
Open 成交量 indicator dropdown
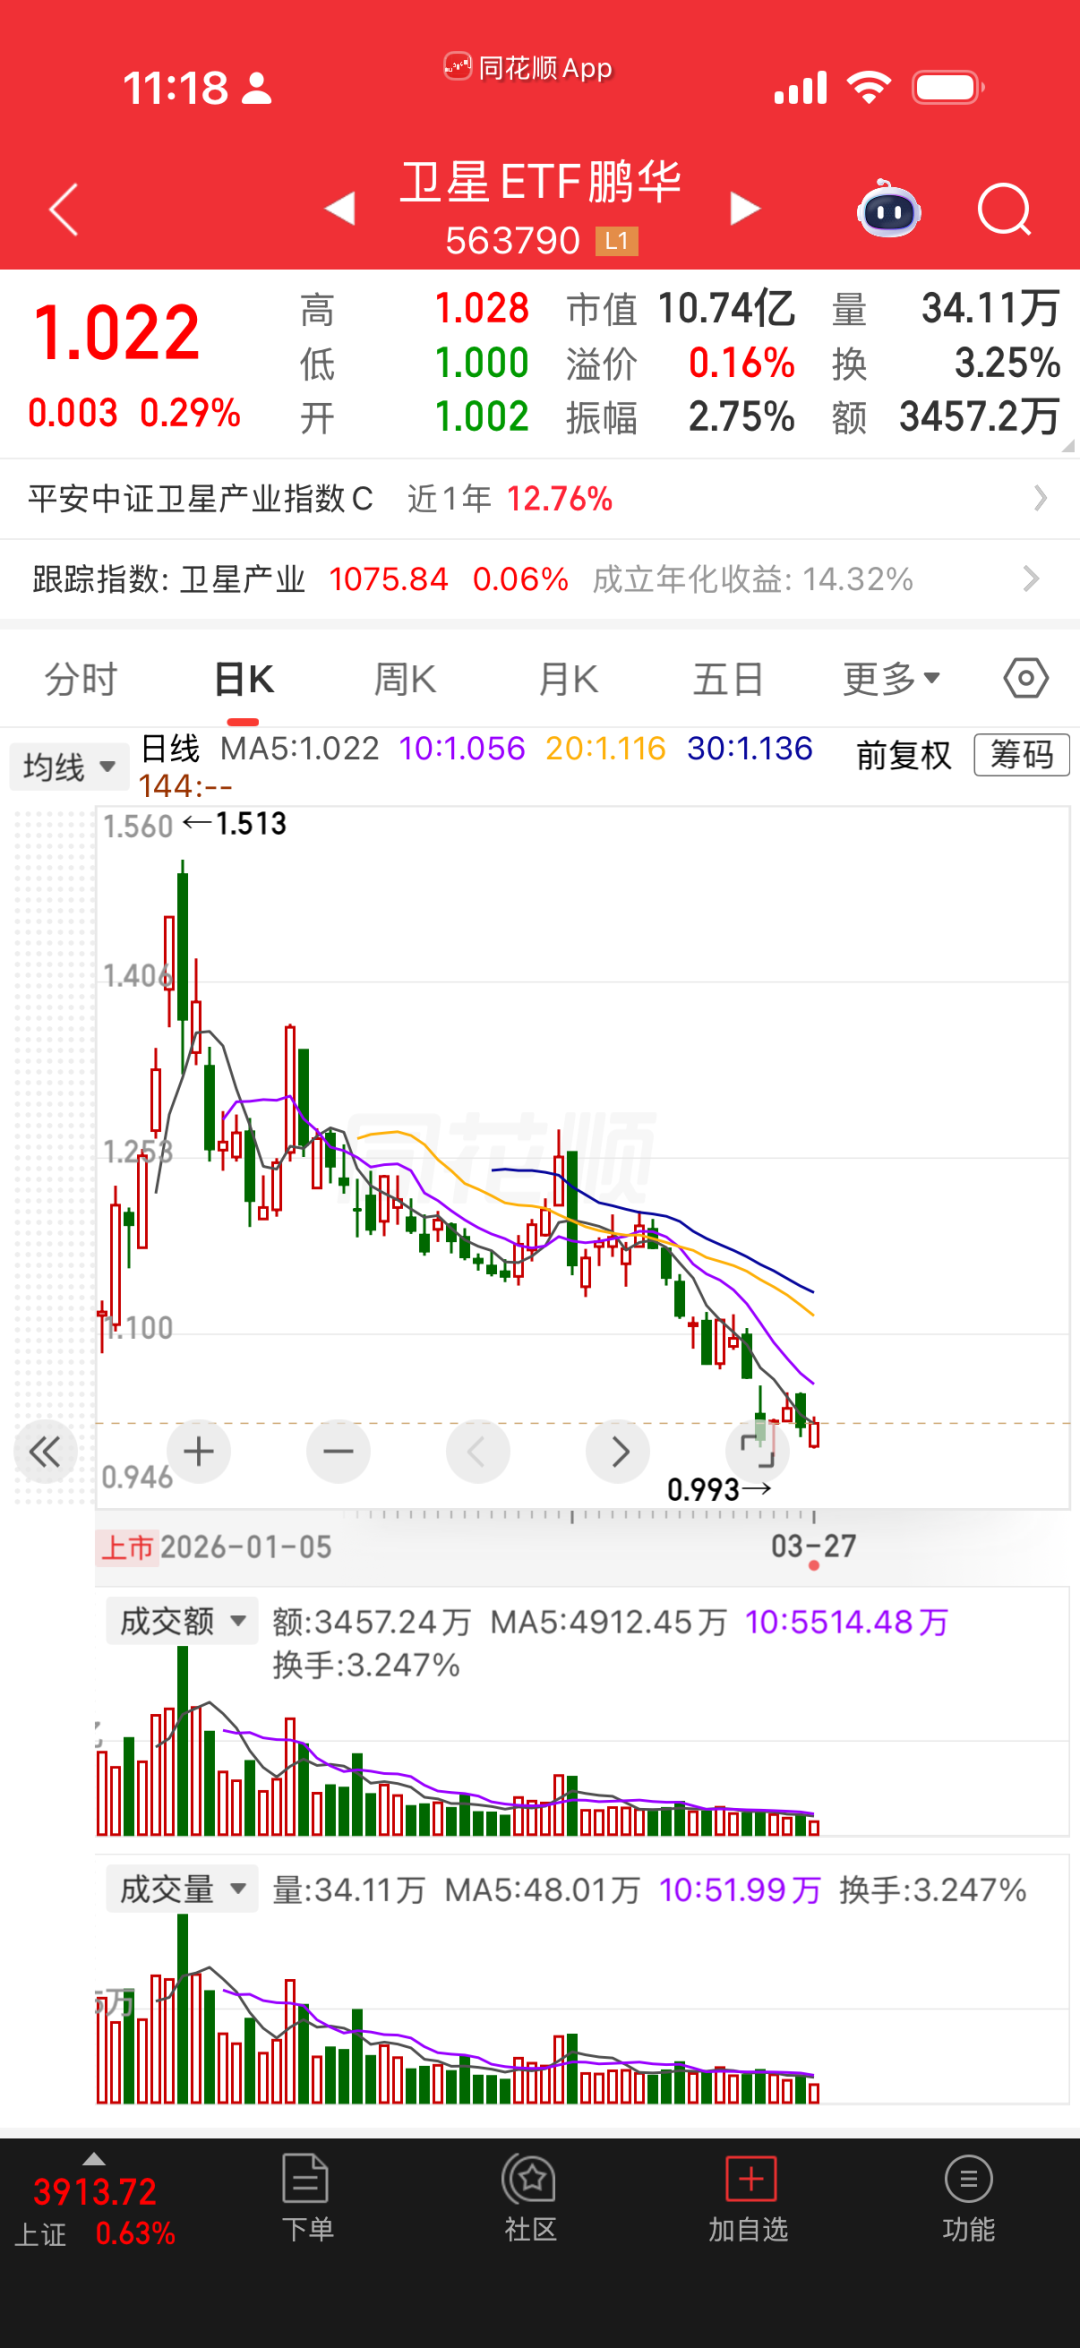click(x=182, y=1889)
